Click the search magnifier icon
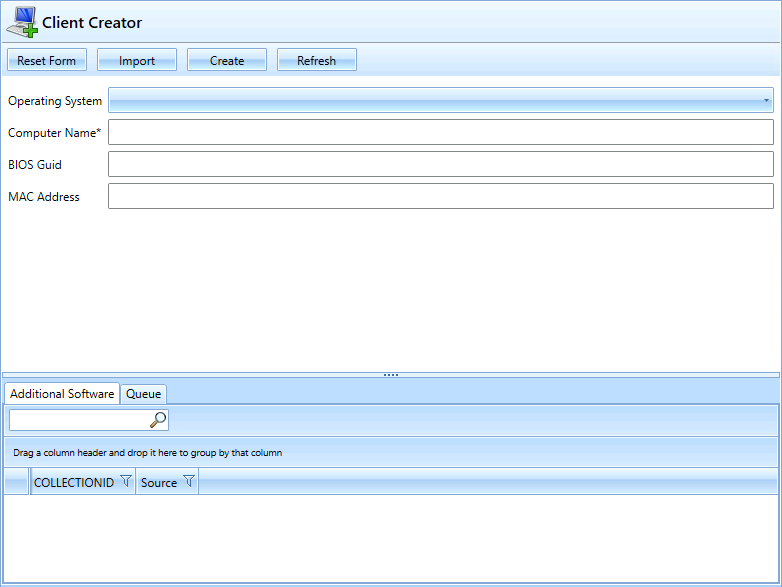Screen dimensions: 782x587 click(158, 420)
